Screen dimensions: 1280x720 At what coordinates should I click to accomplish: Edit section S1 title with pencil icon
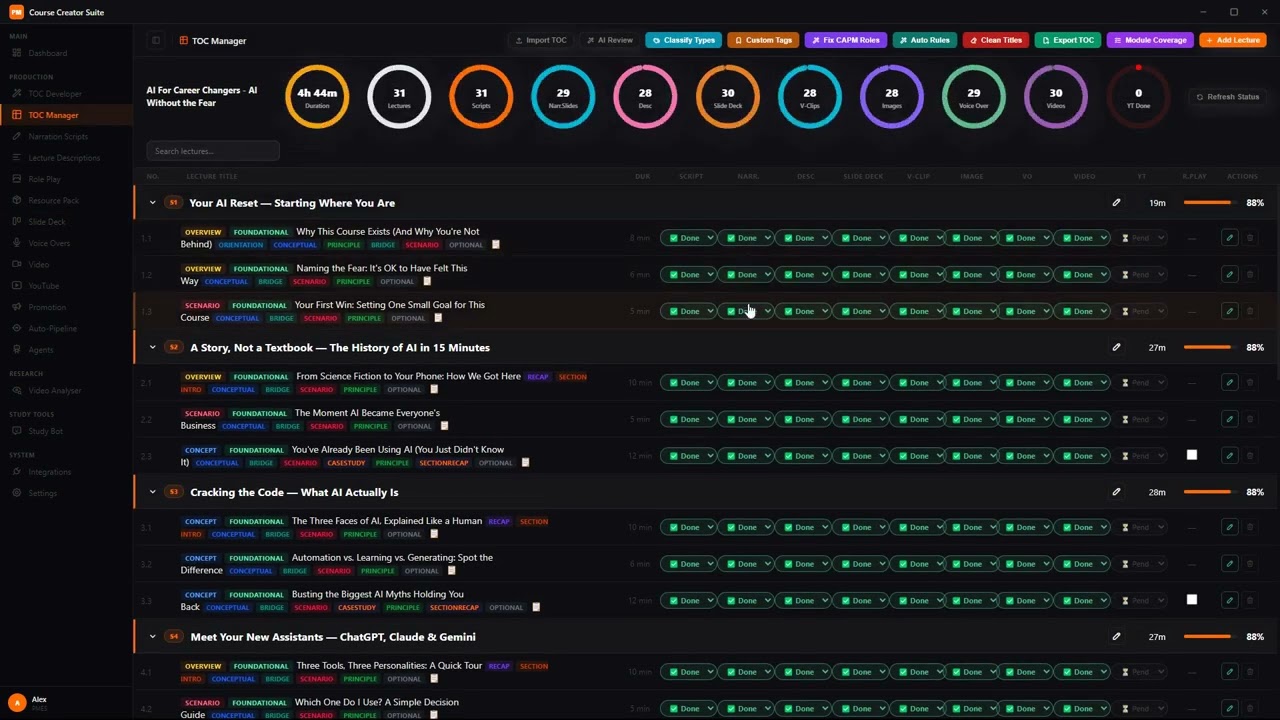point(1117,203)
